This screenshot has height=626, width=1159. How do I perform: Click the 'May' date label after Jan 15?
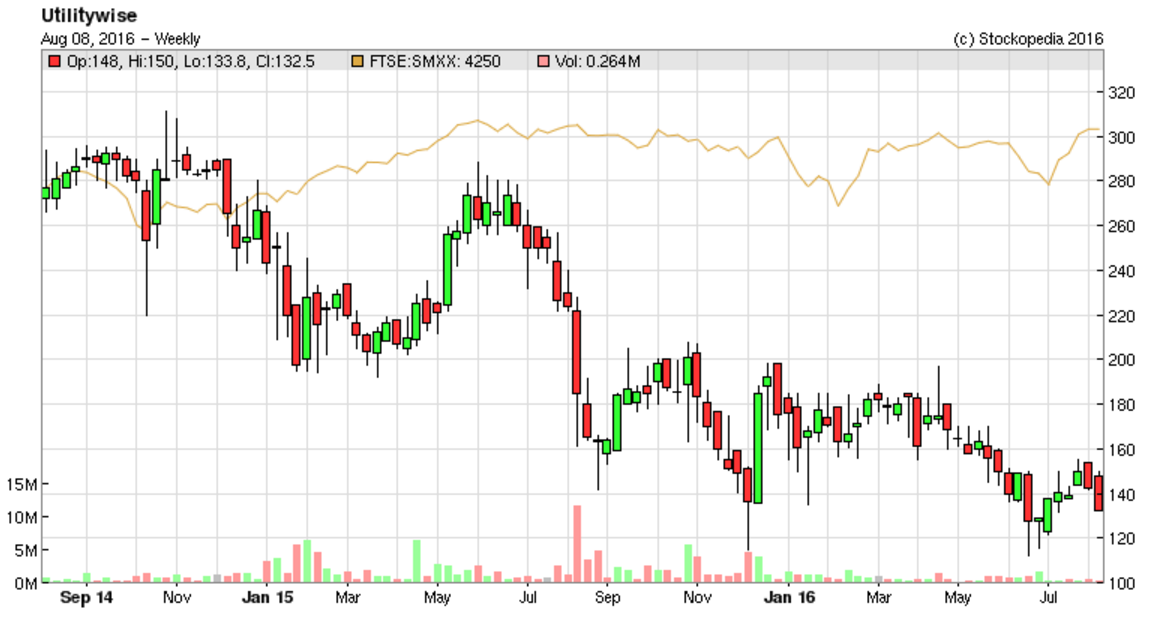(x=437, y=597)
